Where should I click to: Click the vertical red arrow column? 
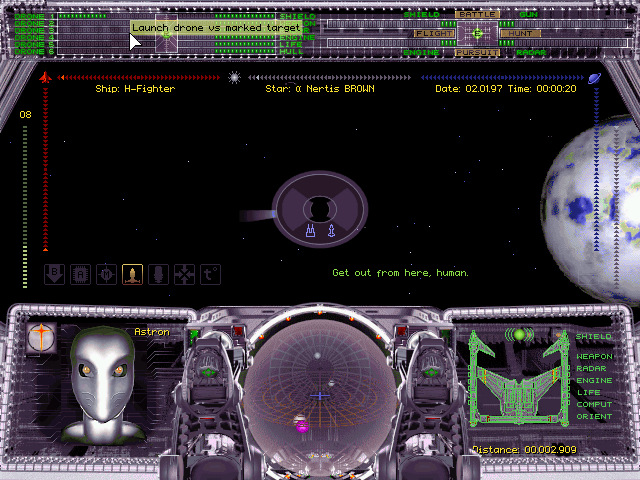[45, 169]
